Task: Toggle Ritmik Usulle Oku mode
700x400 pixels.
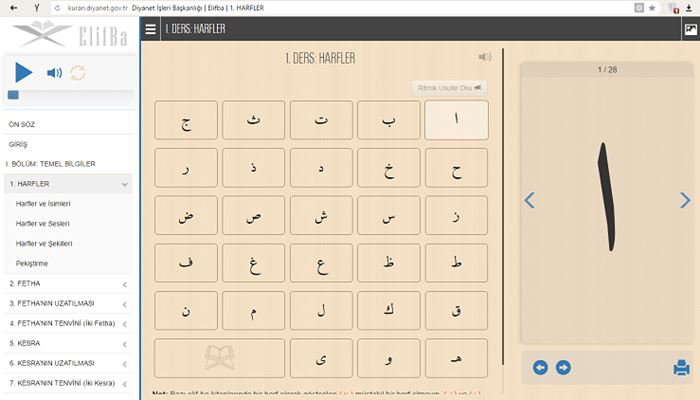Action: tap(450, 87)
